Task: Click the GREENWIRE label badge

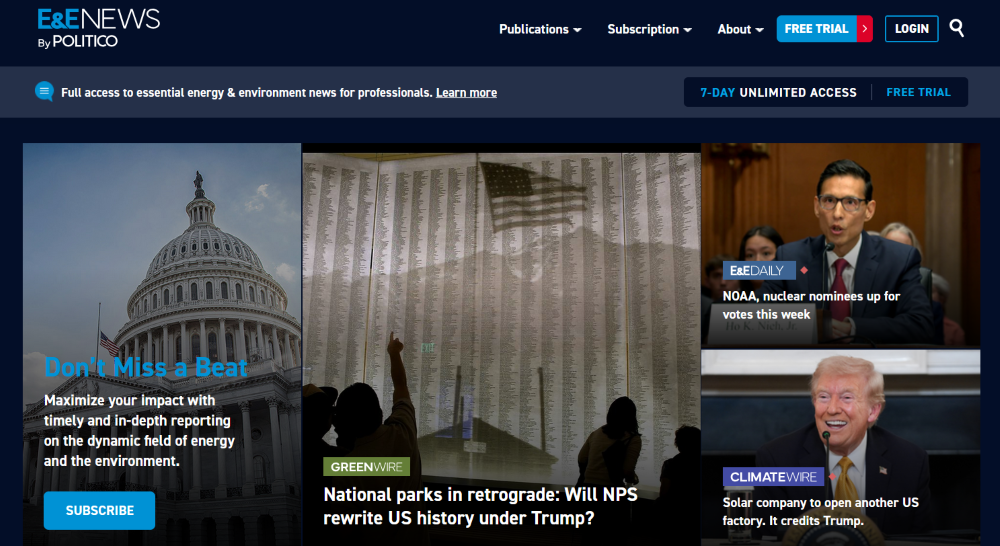Action: point(366,467)
